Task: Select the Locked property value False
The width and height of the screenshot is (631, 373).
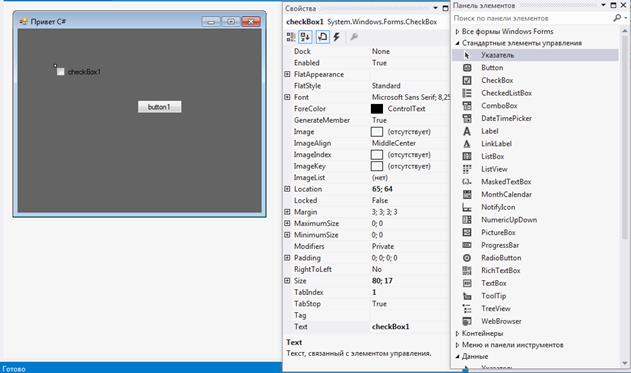Action: [380, 200]
